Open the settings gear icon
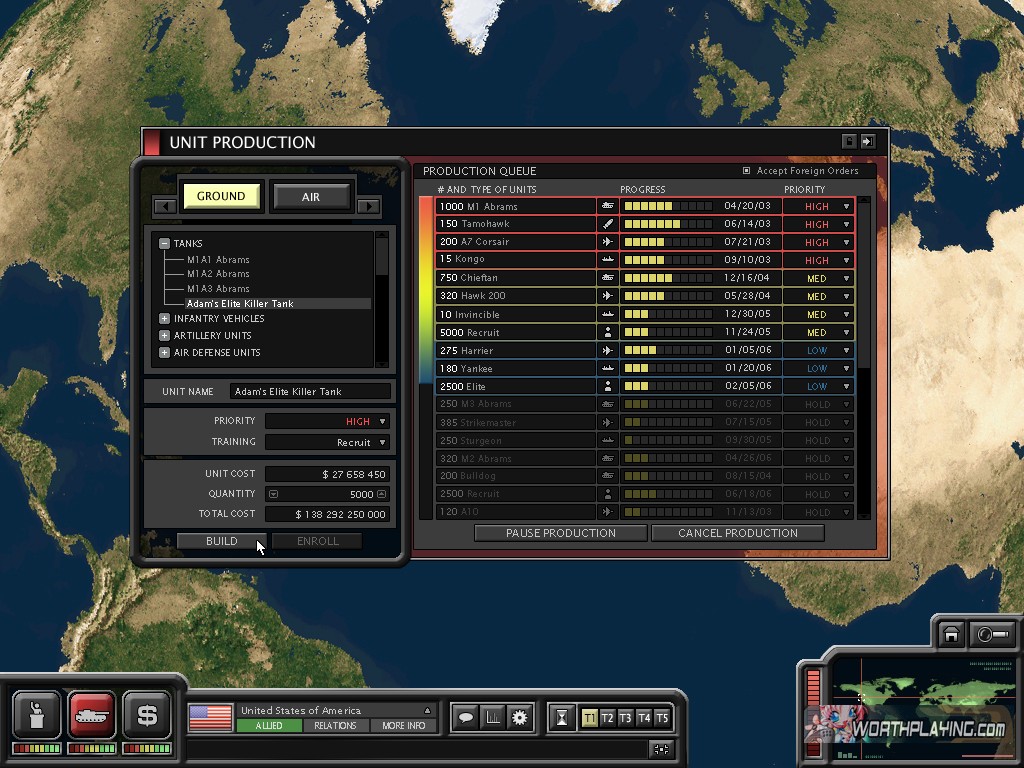This screenshot has height=768, width=1024. click(x=518, y=717)
